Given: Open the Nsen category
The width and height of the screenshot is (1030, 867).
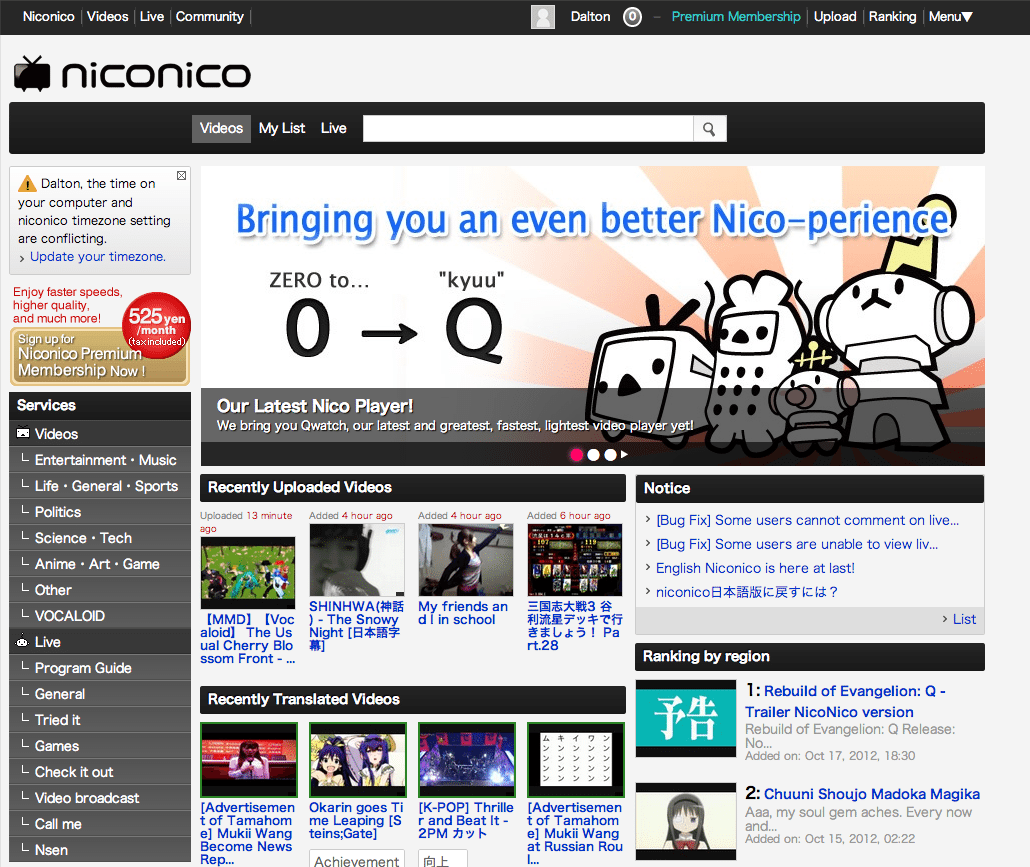Looking at the screenshot, I should 100,850.
